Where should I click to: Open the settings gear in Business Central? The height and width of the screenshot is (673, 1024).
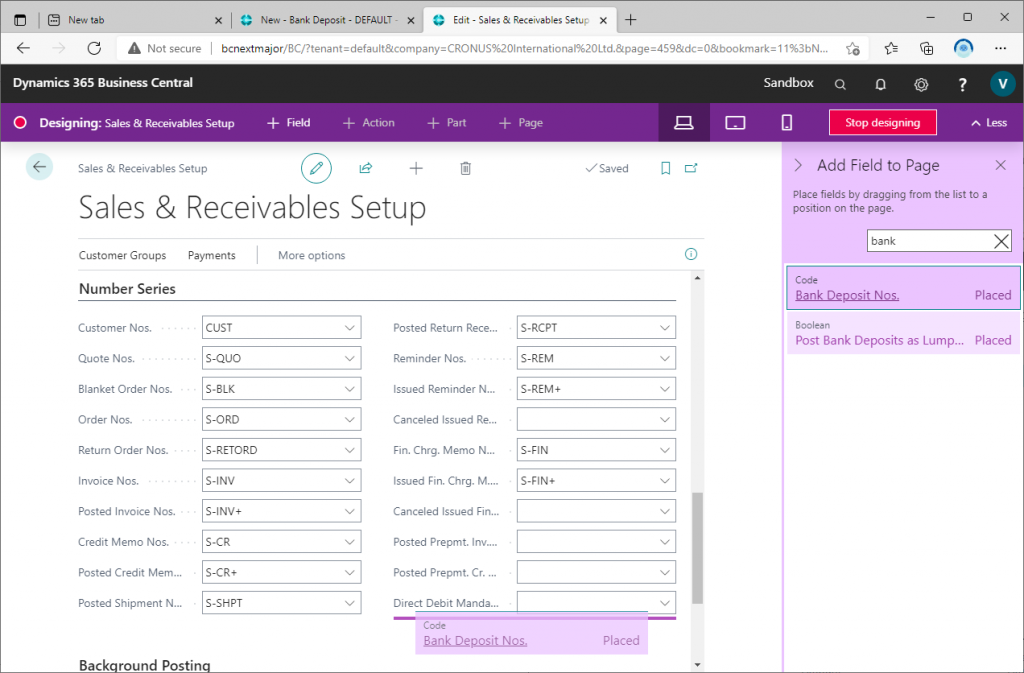(921, 84)
